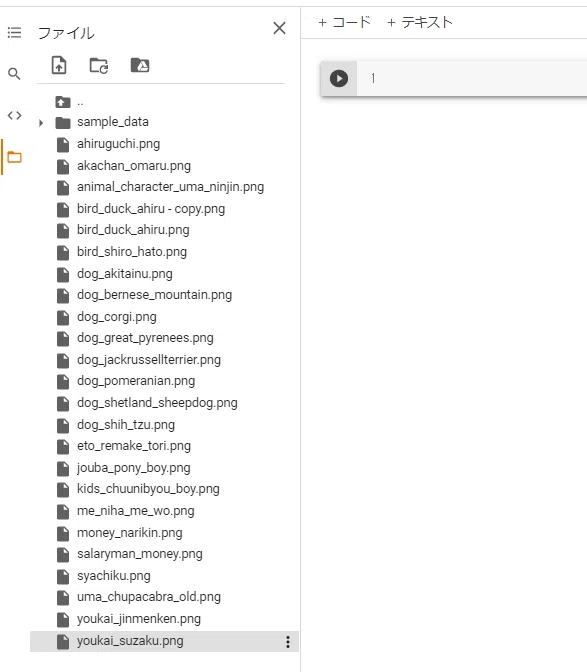
Task: Select uma_chupacabra_old.png file
Action: click(149, 597)
